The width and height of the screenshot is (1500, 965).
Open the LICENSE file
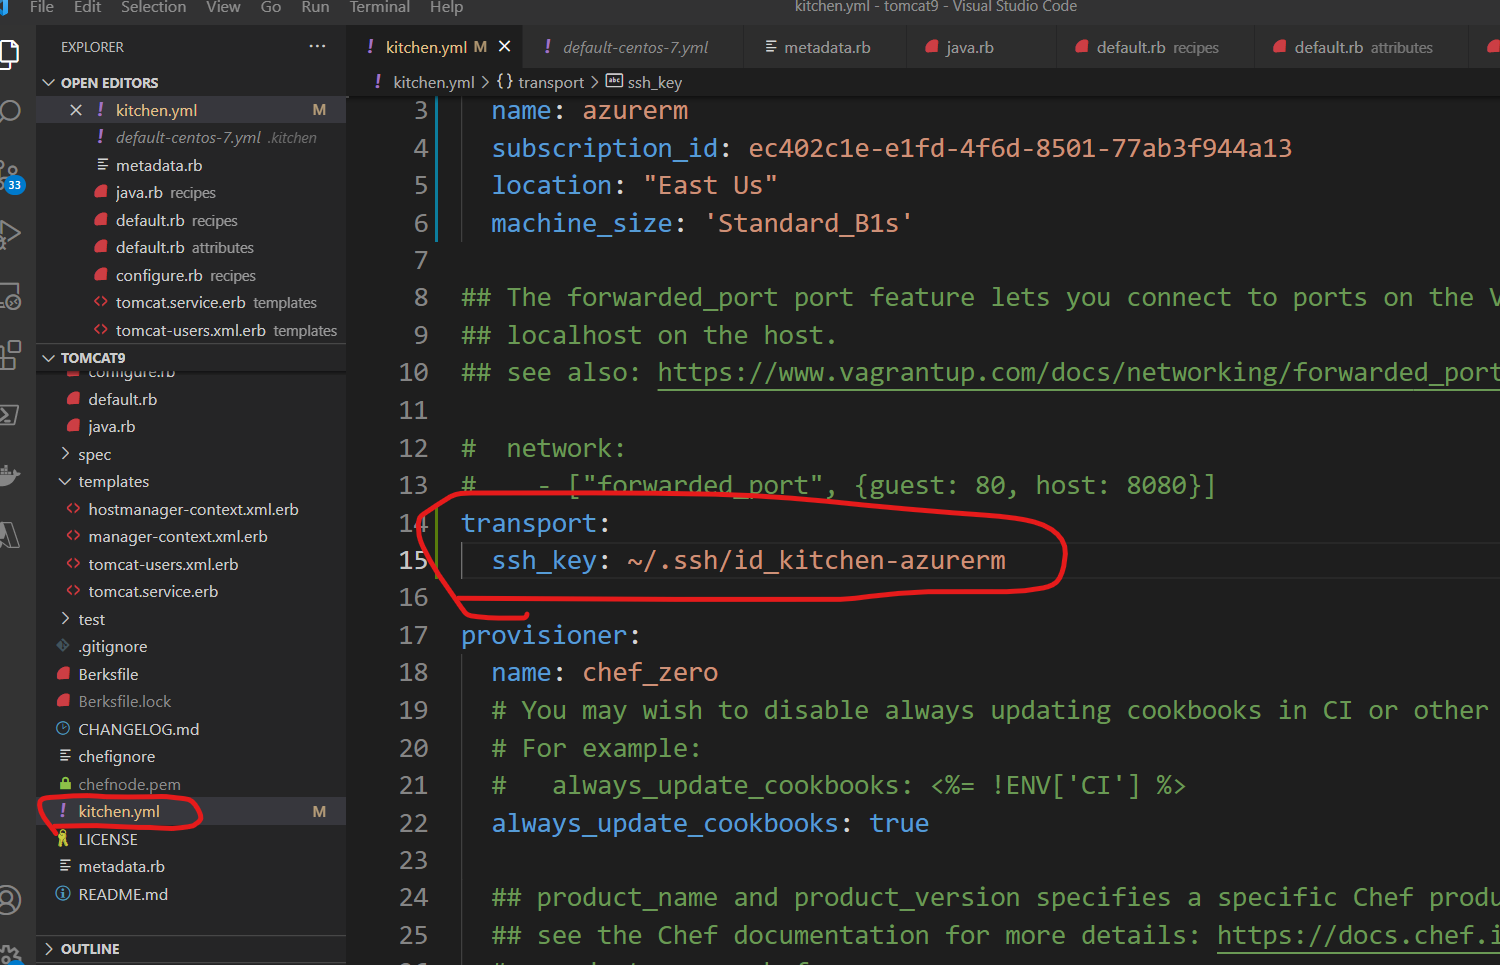coord(108,840)
